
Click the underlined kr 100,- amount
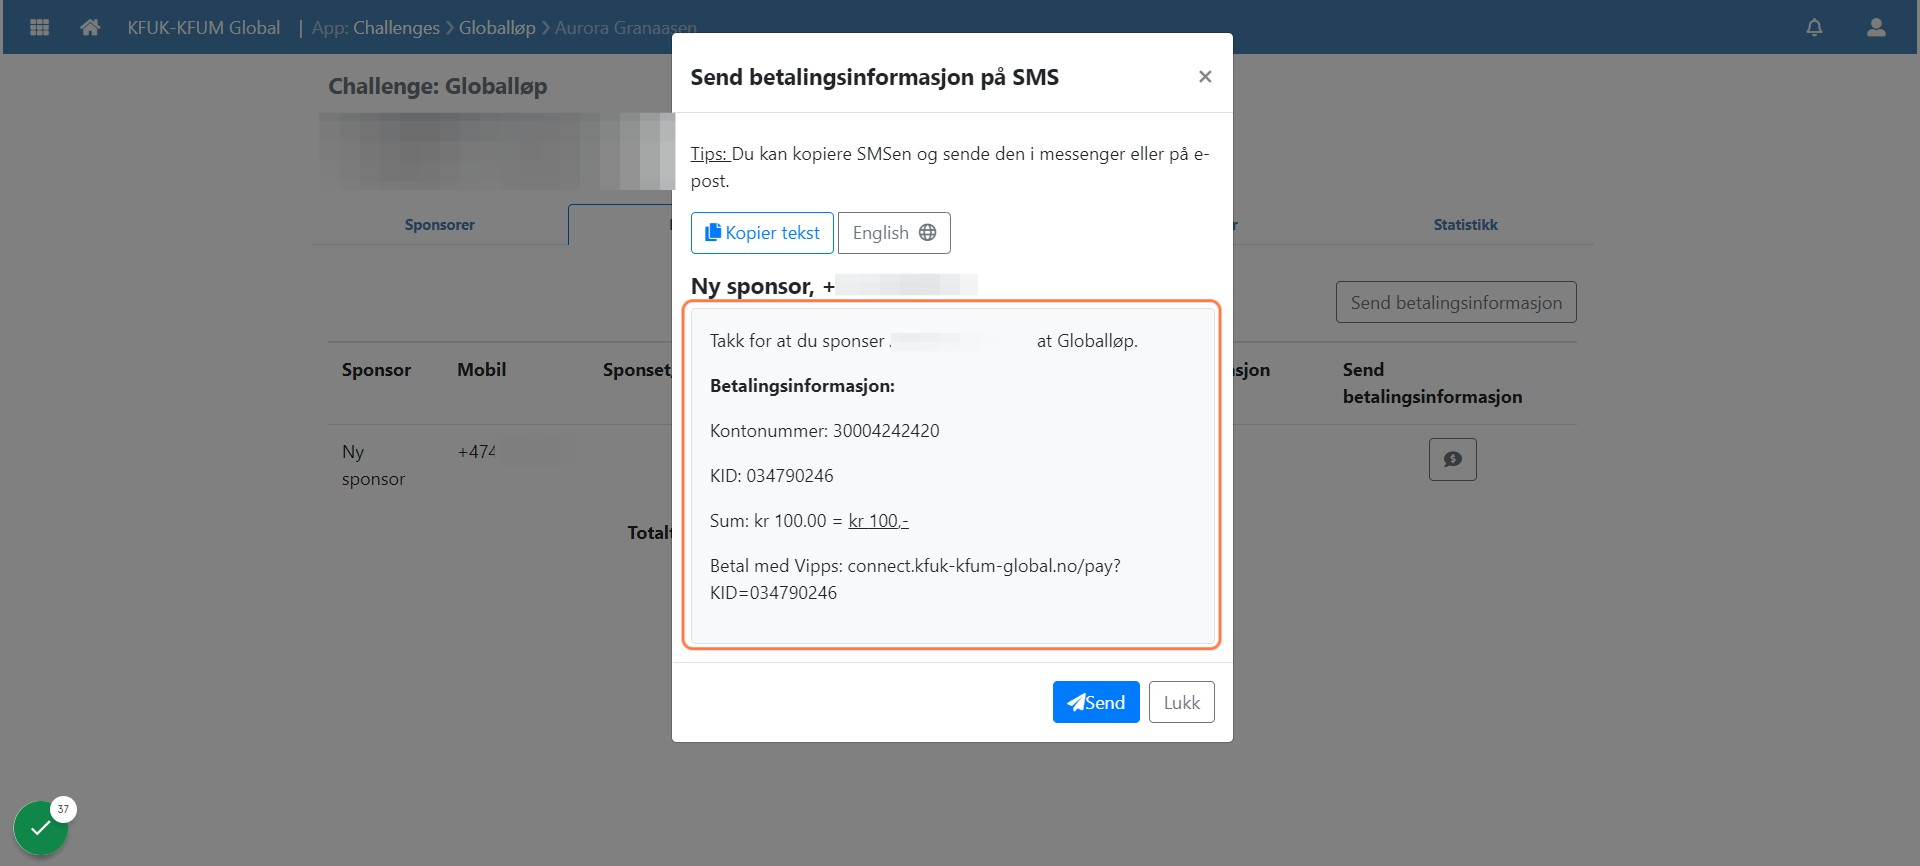(878, 521)
